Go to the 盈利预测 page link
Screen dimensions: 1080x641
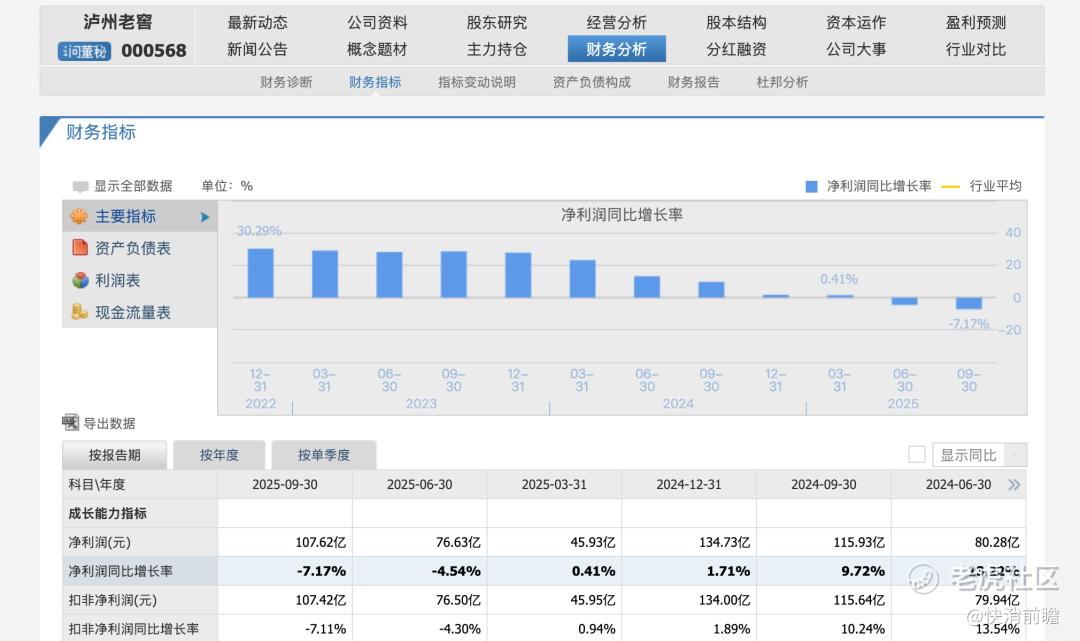975,22
